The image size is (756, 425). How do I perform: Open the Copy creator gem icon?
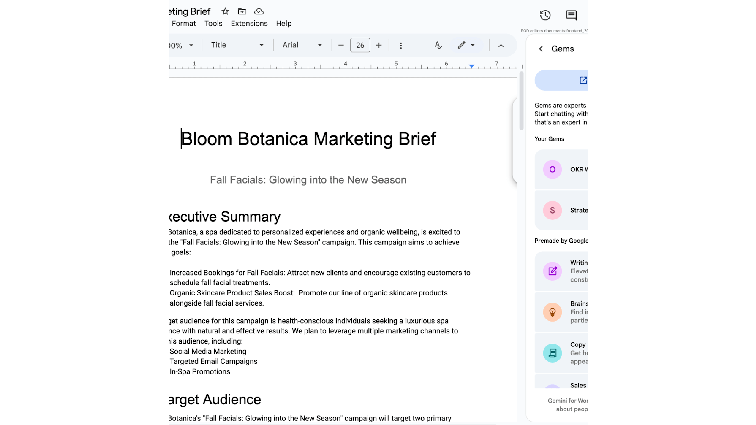point(553,353)
